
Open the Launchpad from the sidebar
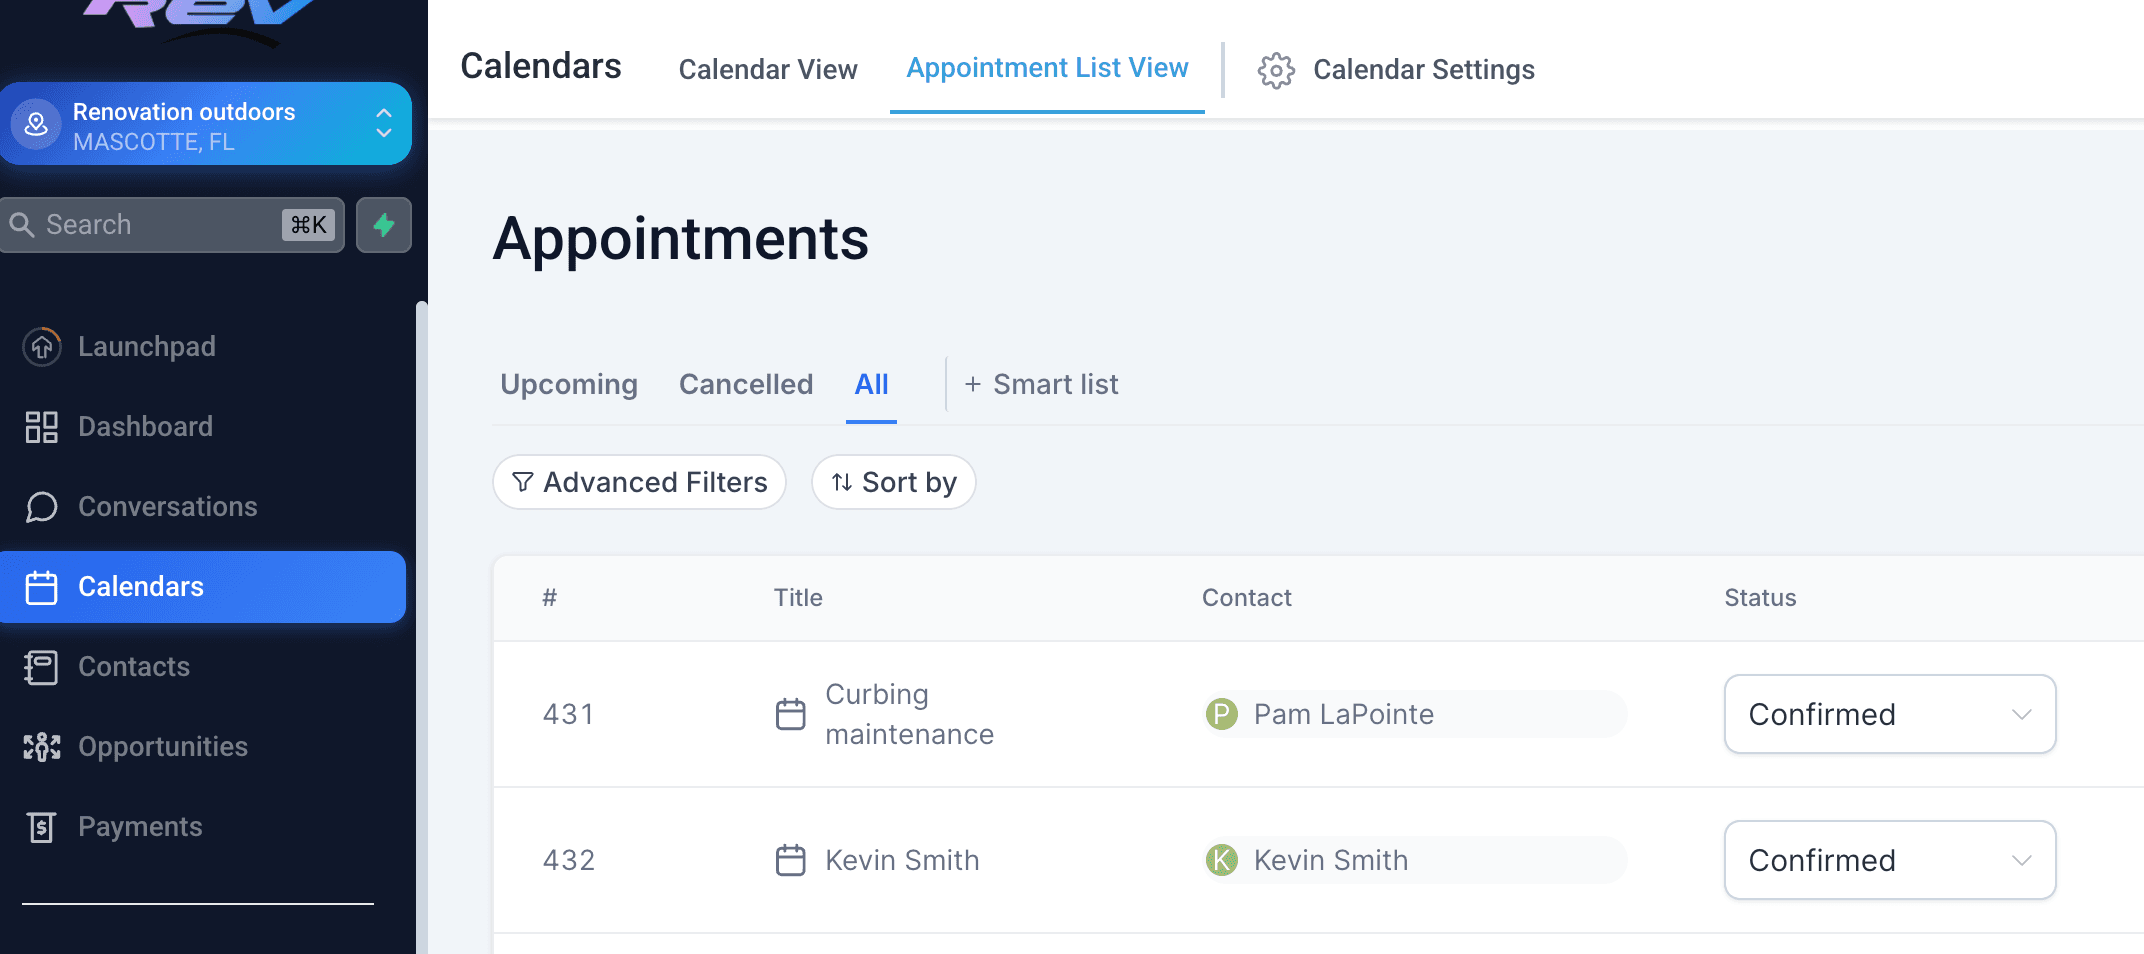tap(145, 346)
